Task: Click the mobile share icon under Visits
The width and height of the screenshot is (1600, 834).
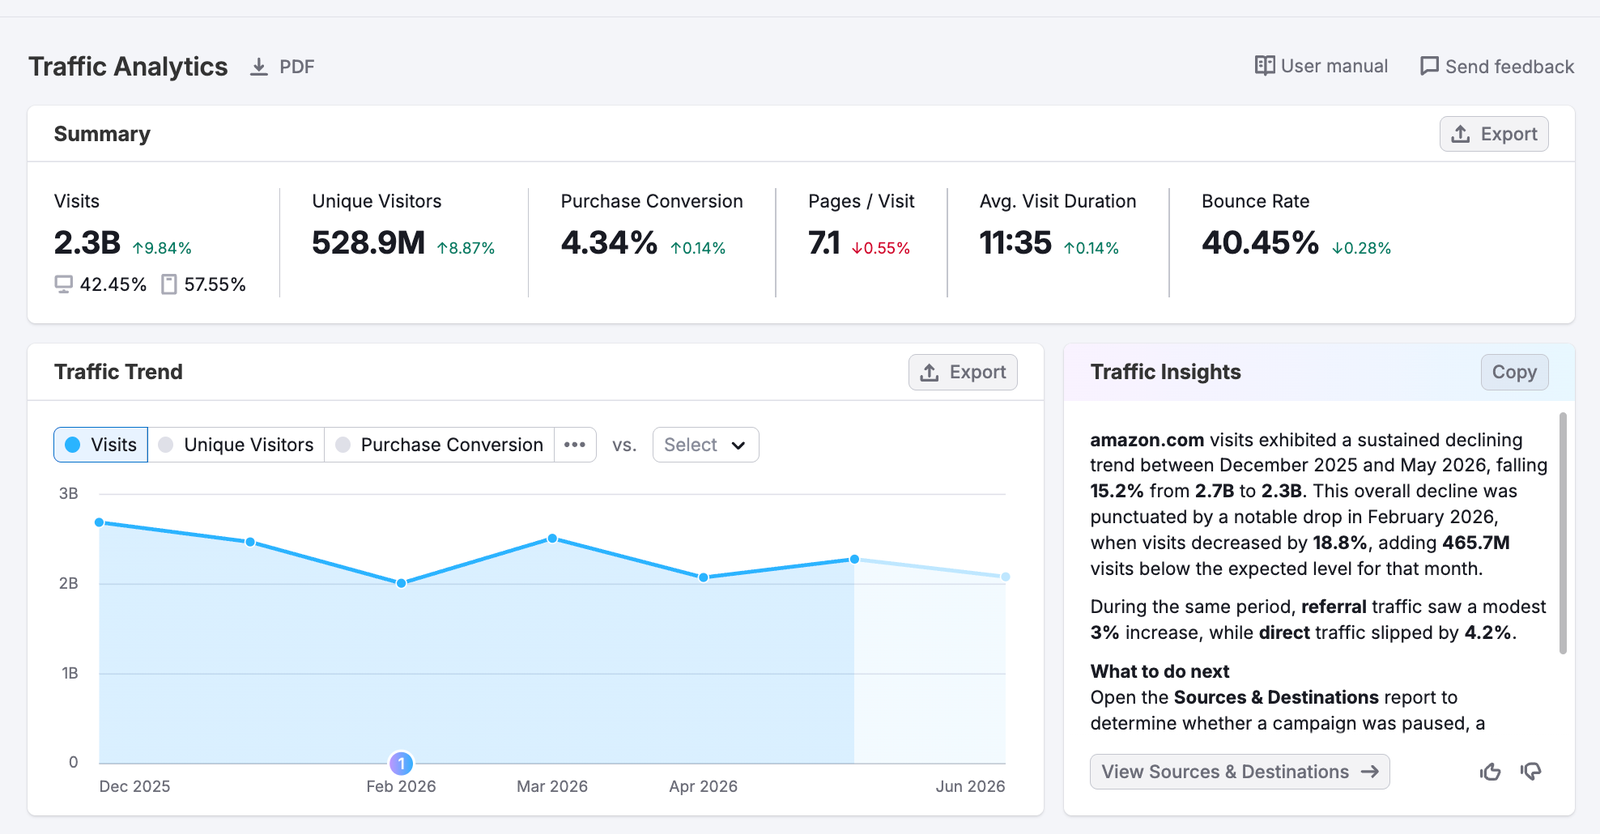Action: (x=169, y=285)
